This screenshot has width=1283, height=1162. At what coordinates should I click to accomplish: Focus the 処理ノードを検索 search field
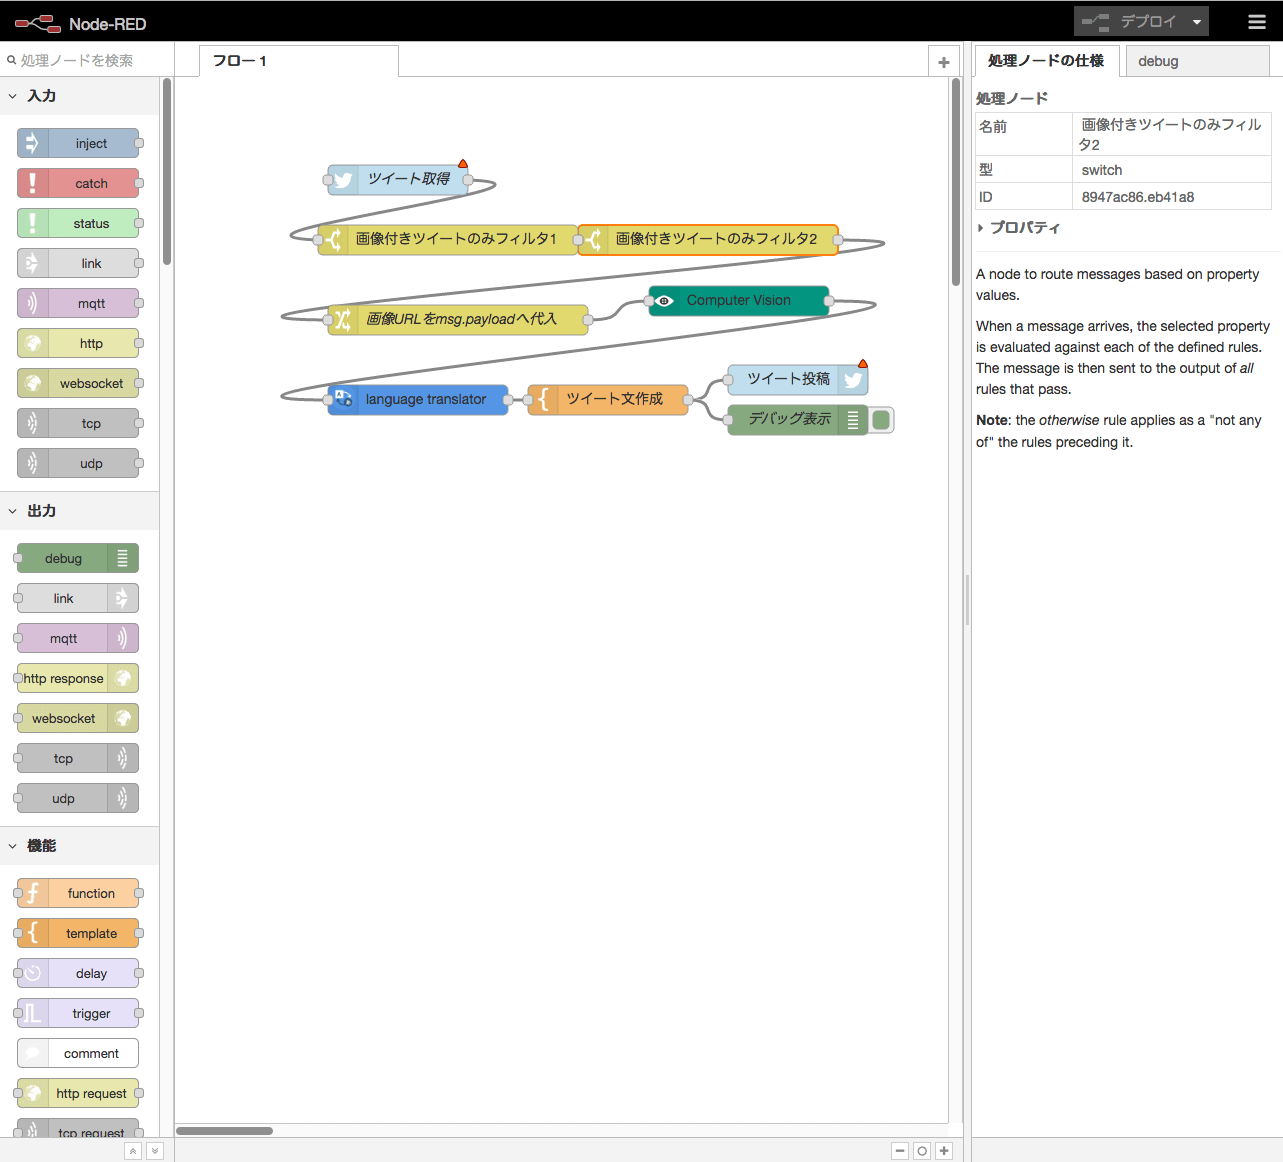point(88,61)
